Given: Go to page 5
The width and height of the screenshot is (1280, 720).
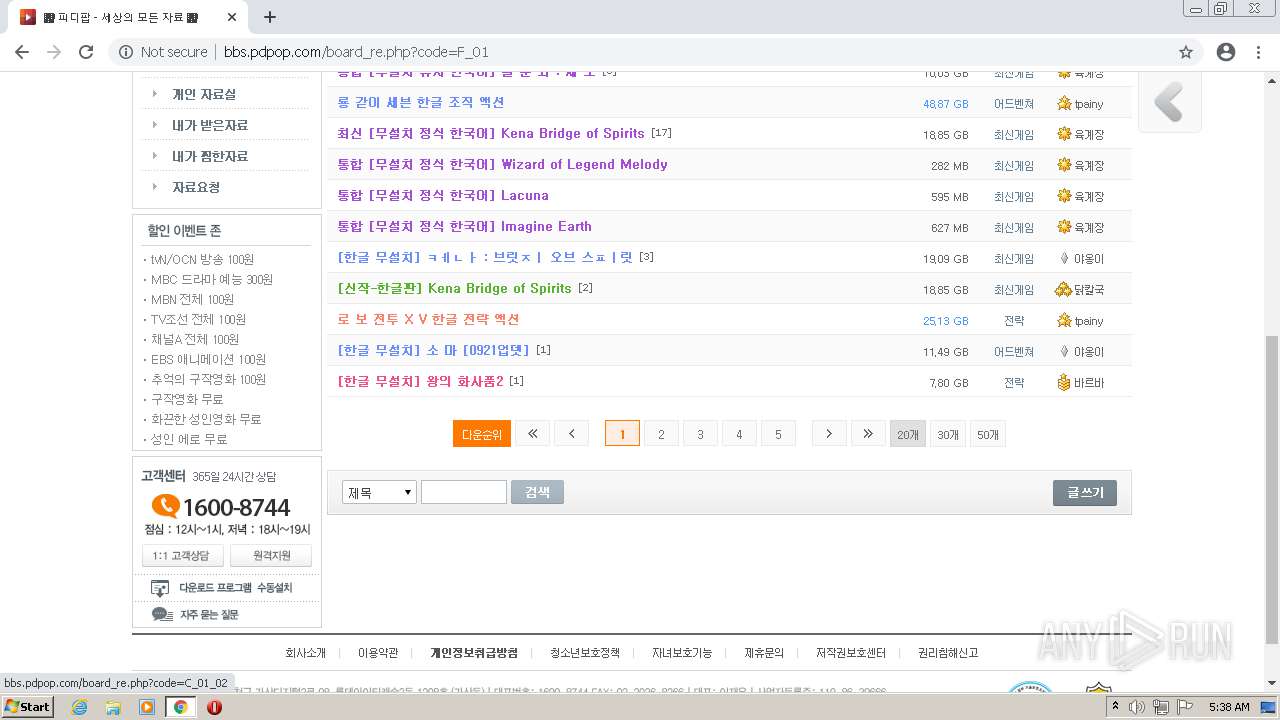Looking at the screenshot, I should point(778,433).
